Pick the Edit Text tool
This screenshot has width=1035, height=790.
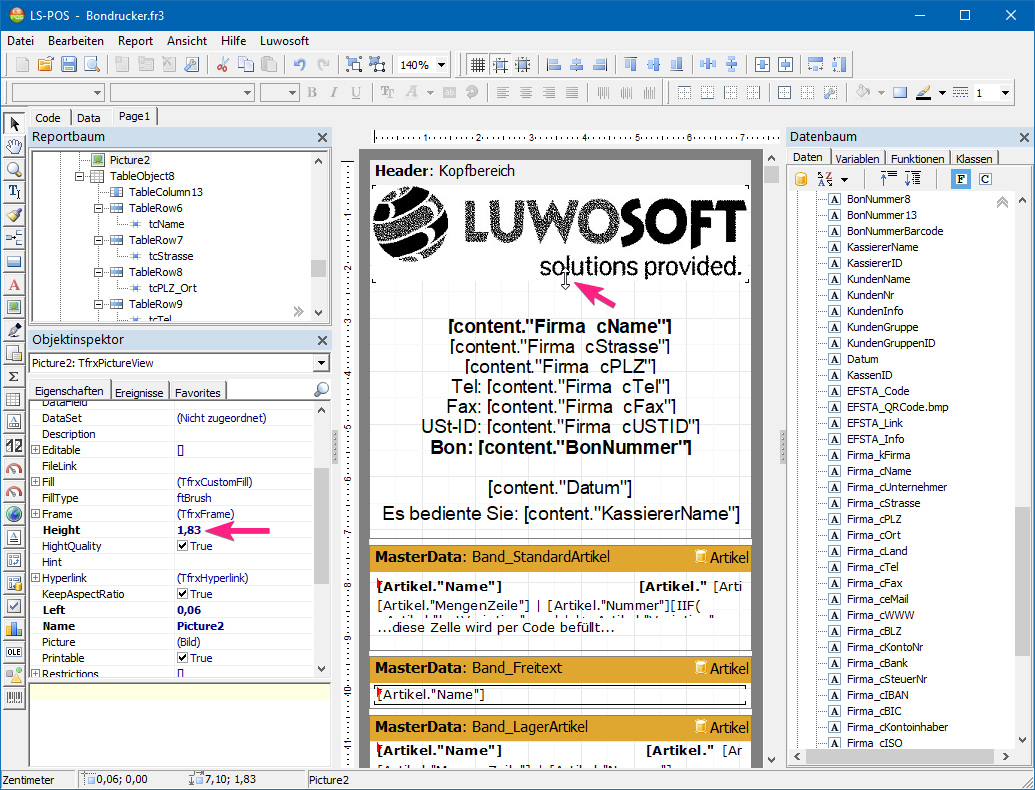[14, 192]
